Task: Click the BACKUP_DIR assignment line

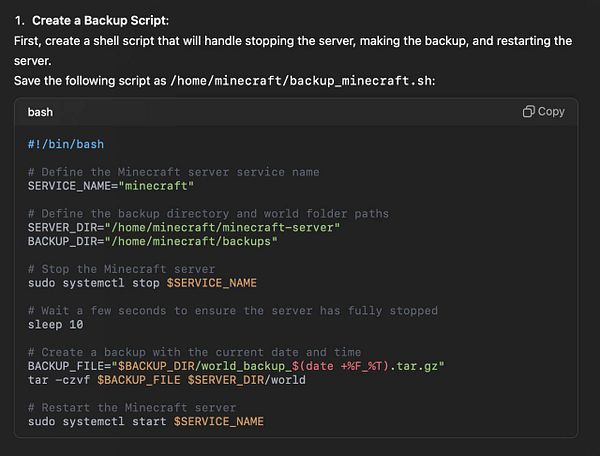Action: tap(152, 241)
